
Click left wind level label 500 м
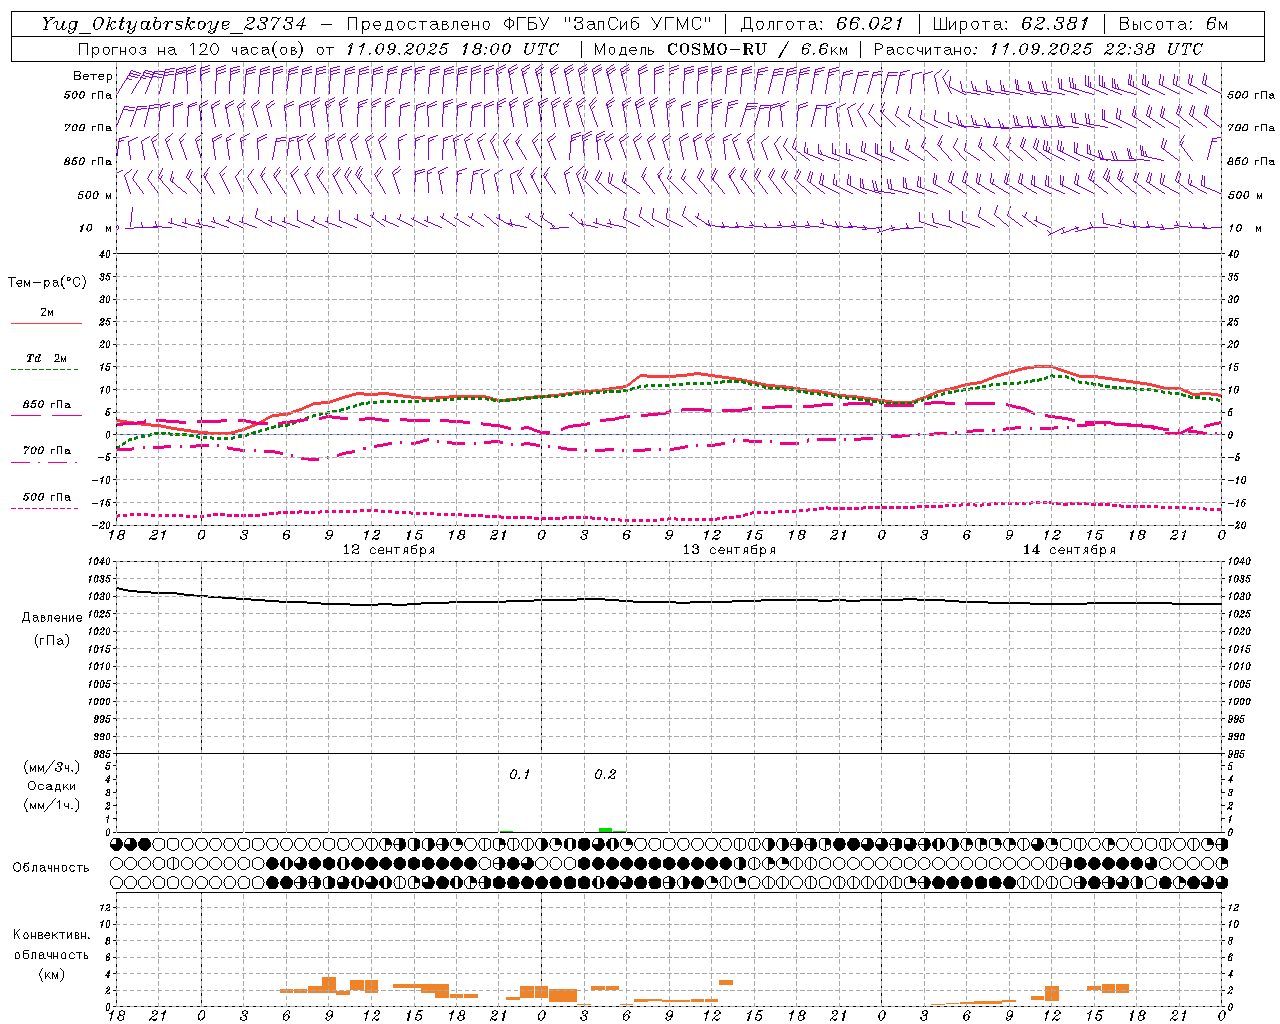click(x=95, y=195)
